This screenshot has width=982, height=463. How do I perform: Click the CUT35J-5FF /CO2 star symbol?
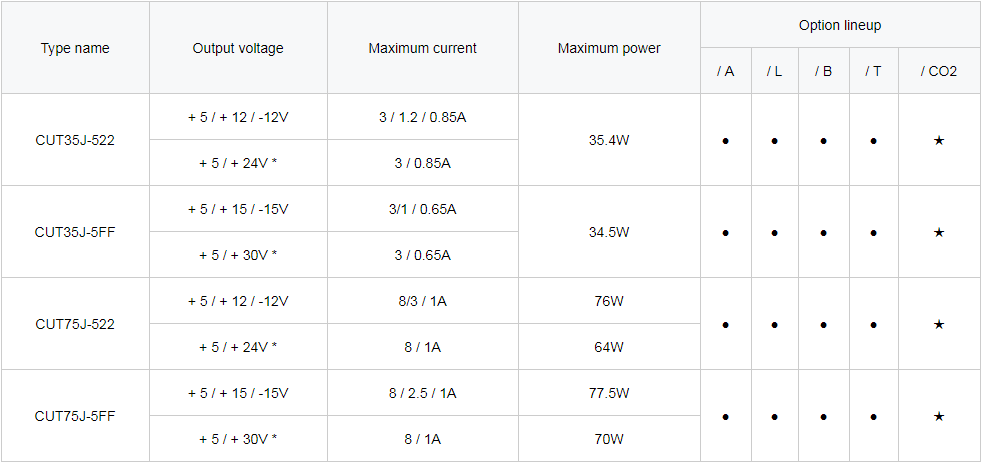click(x=938, y=232)
